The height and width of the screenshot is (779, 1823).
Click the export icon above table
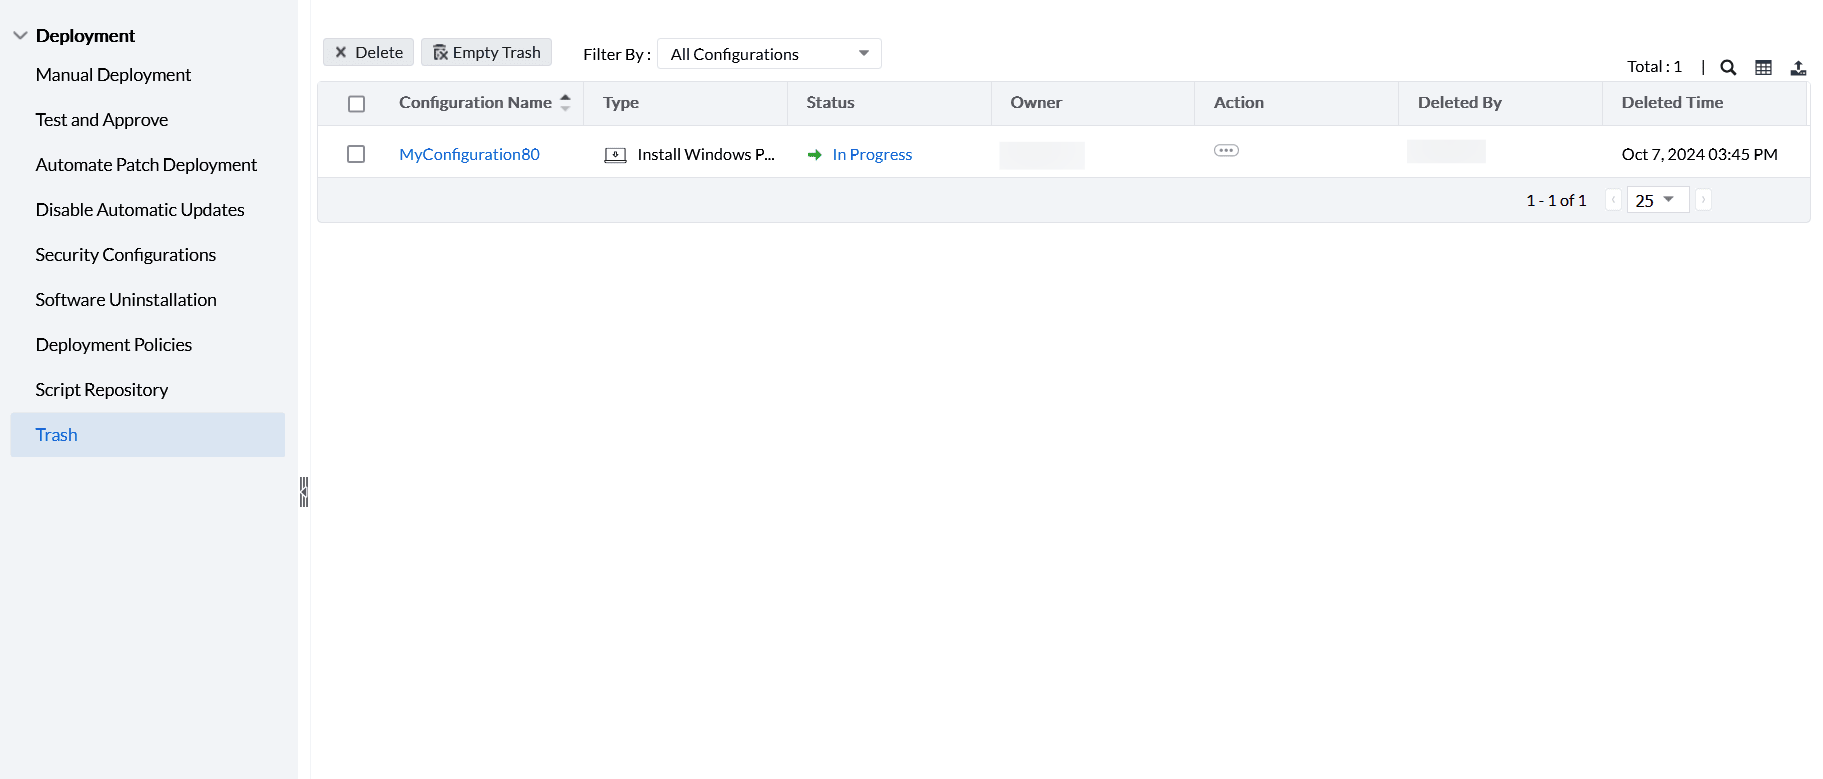1798,68
